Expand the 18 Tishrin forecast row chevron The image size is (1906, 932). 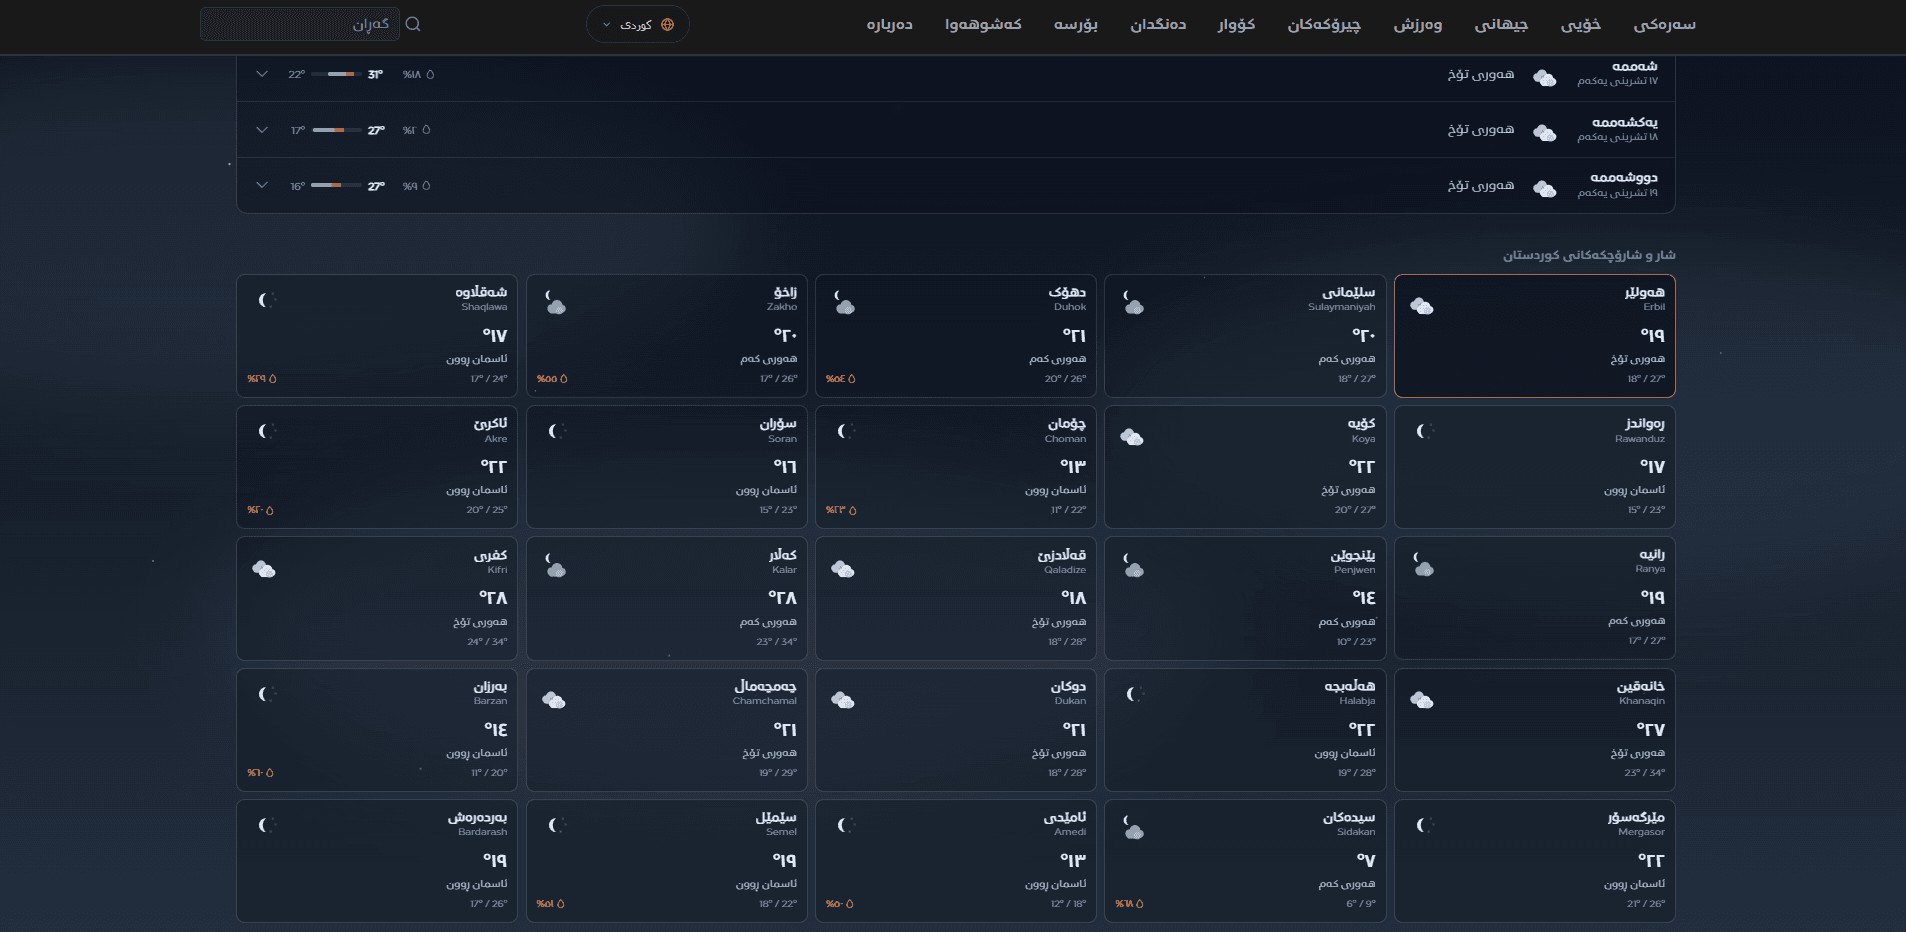262,130
